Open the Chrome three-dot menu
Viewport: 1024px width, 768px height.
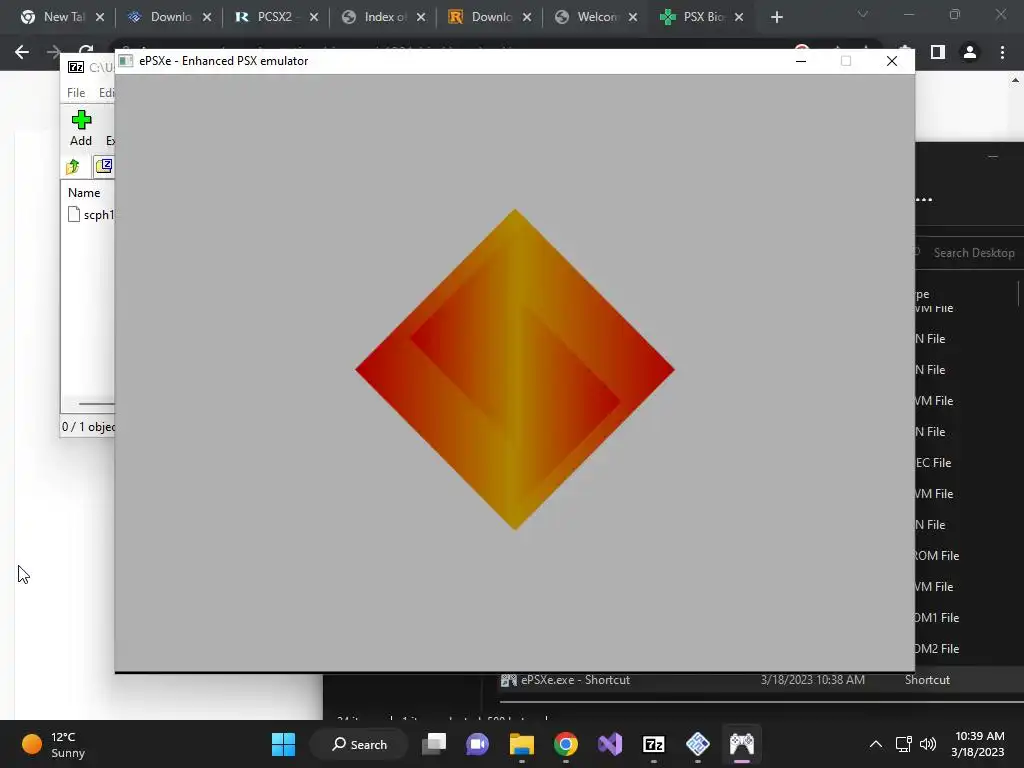pos(1002,52)
